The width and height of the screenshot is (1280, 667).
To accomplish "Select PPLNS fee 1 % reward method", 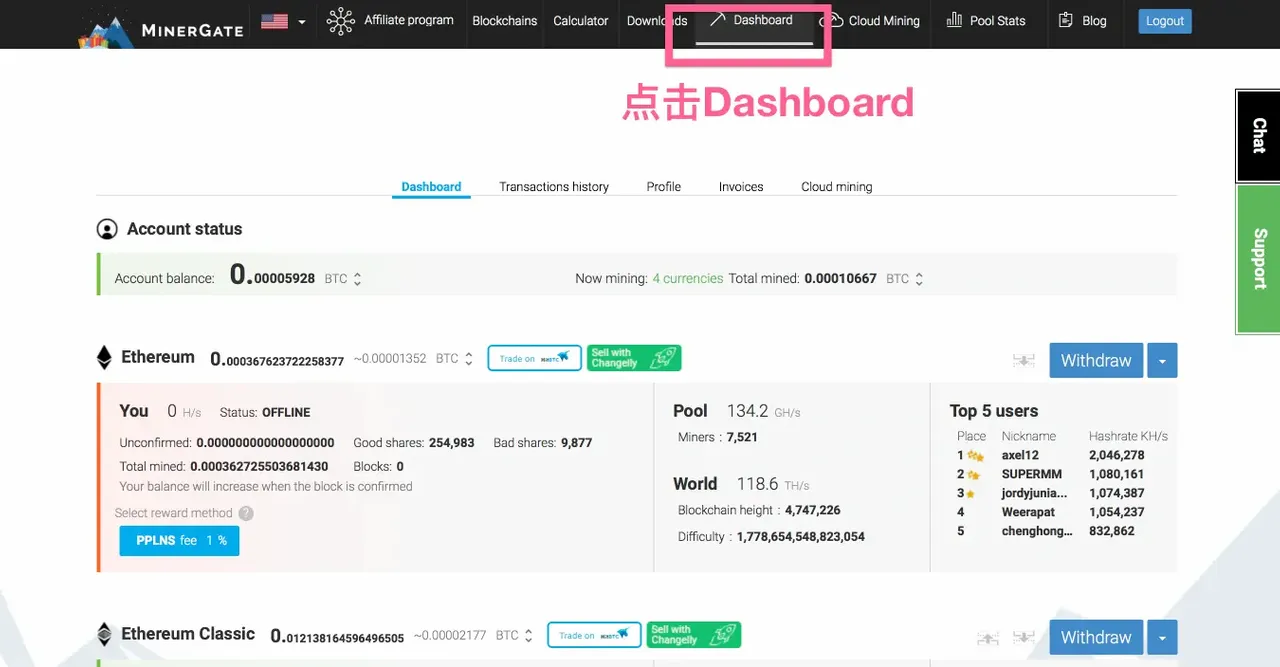I will [179, 540].
